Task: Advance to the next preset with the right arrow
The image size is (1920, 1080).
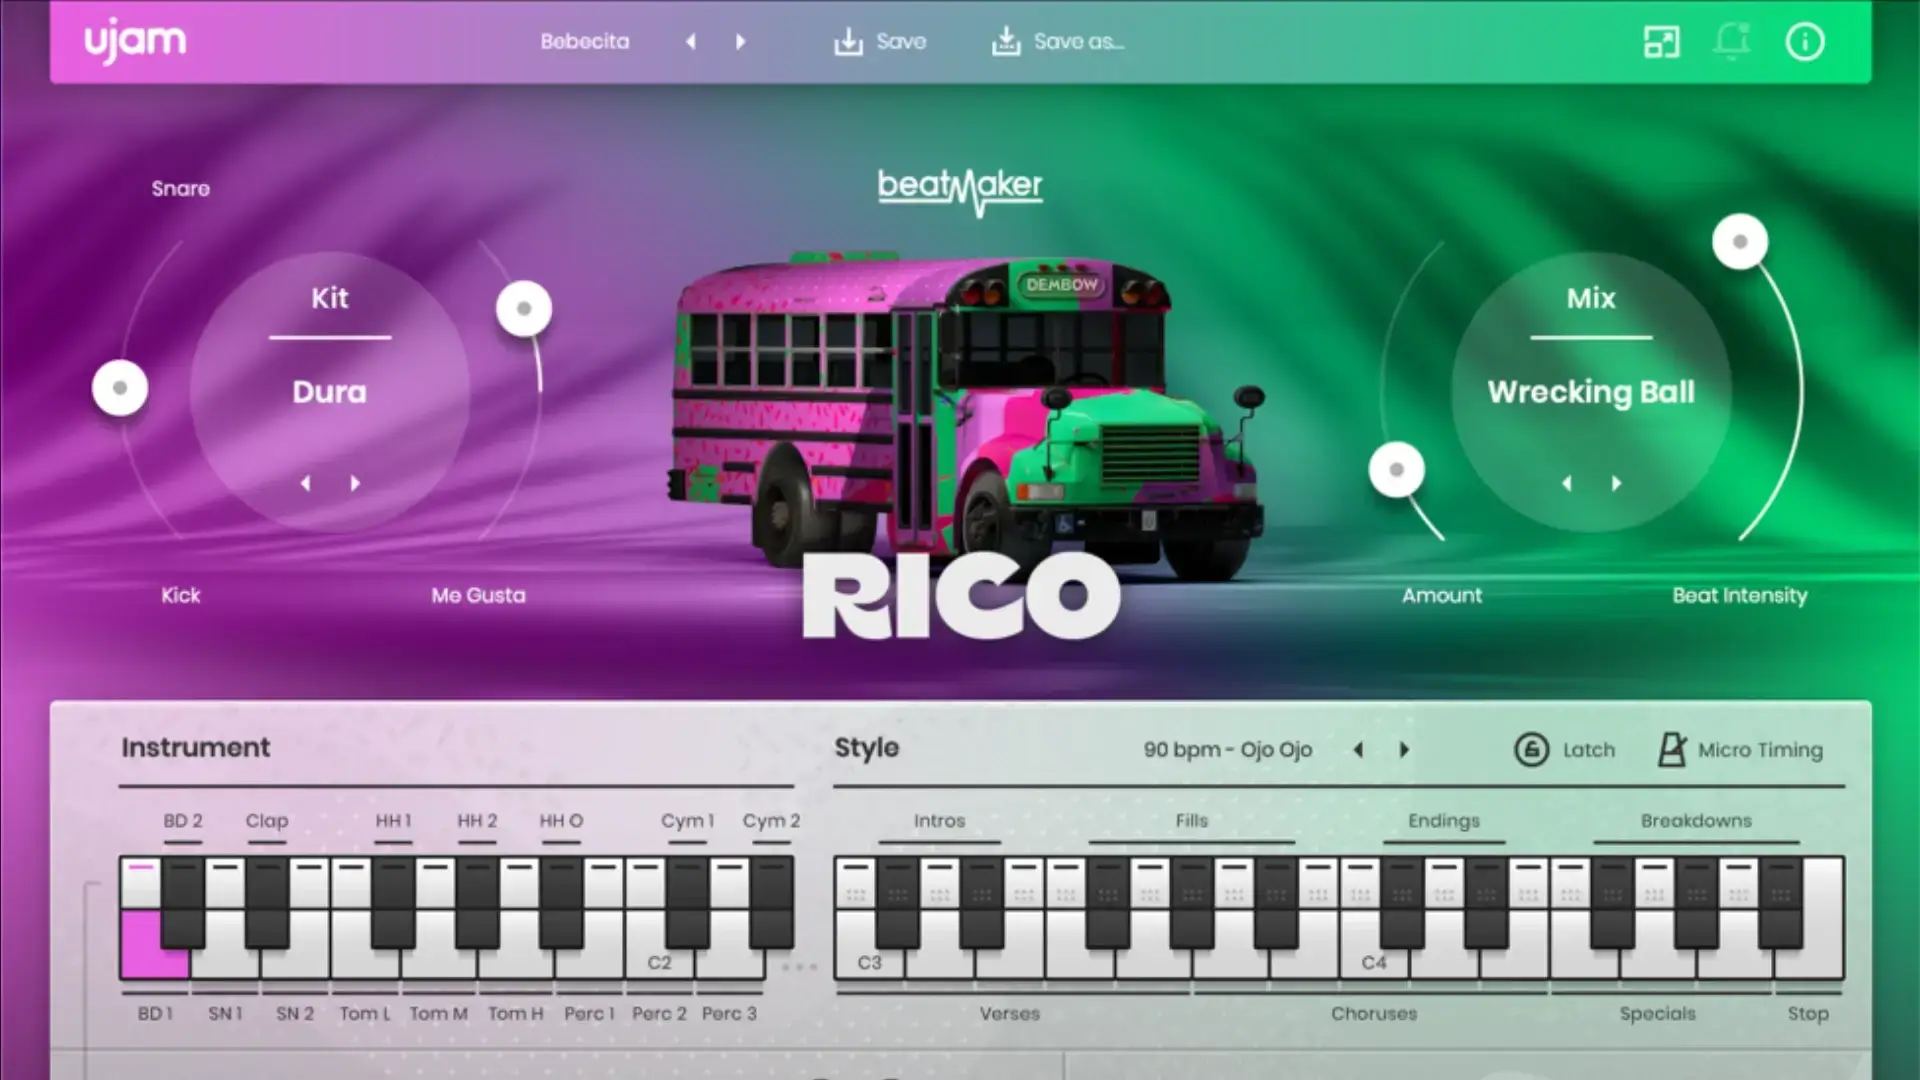Action: 741,41
